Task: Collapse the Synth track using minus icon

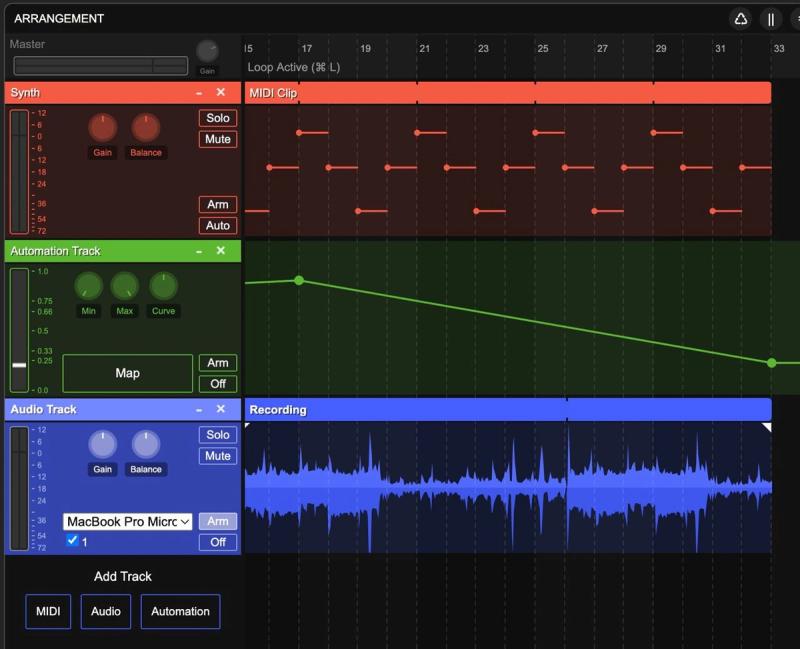Action: coord(199,92)
